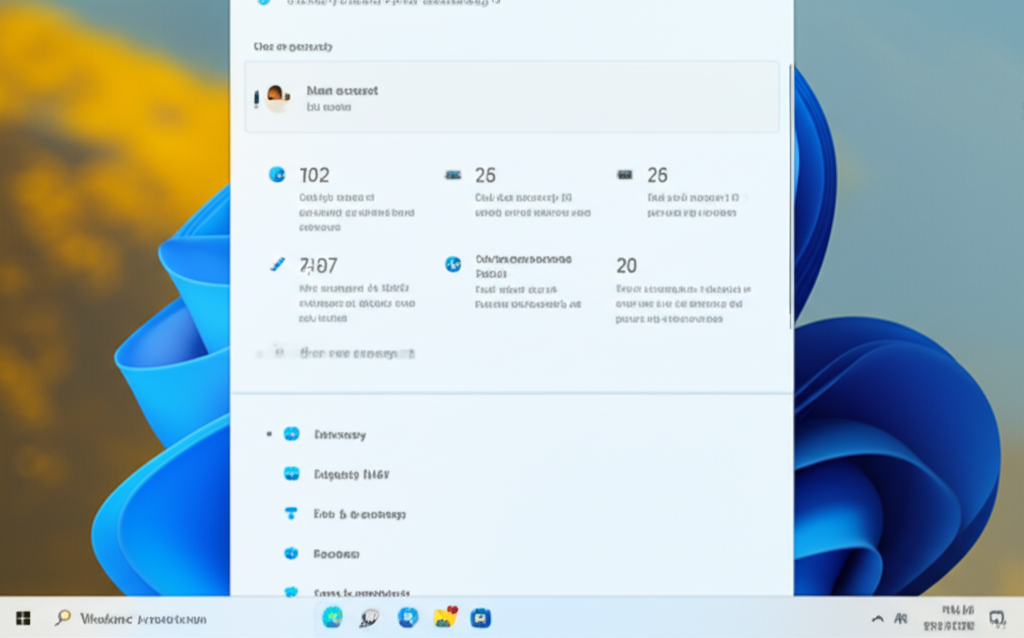Expand the hidden system tray icons chevron
The height and width of the screenshot is (638, 1024).
tap(878, 618)
